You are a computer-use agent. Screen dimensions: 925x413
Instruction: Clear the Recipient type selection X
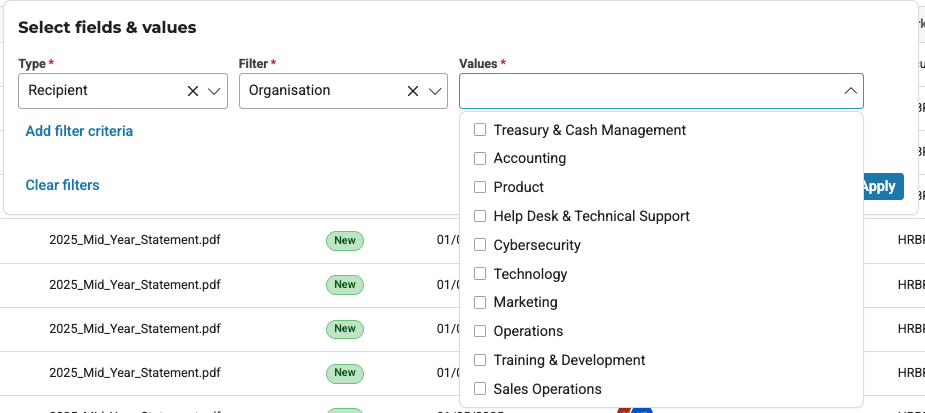(193, 91)
